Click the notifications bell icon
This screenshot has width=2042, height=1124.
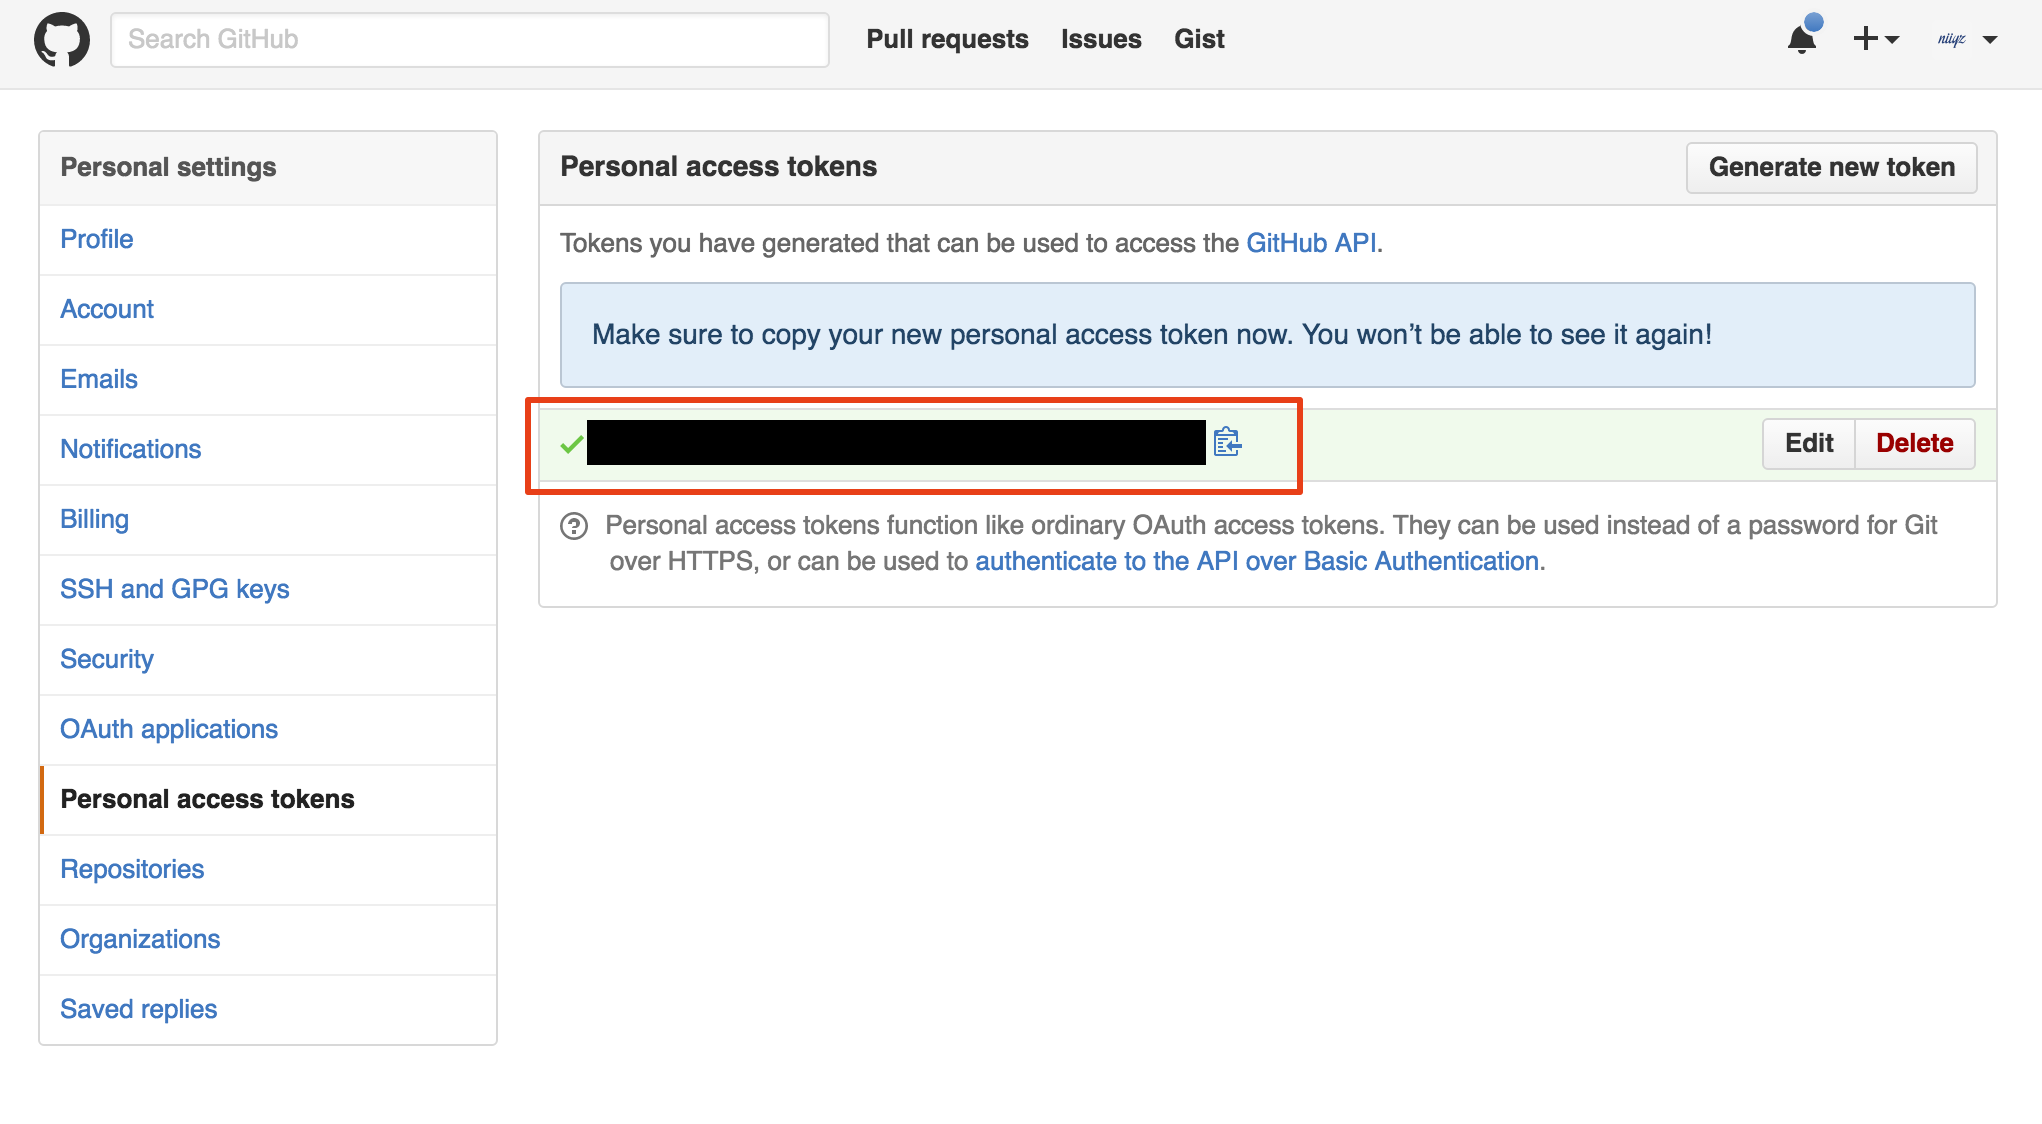[1802, 38]
